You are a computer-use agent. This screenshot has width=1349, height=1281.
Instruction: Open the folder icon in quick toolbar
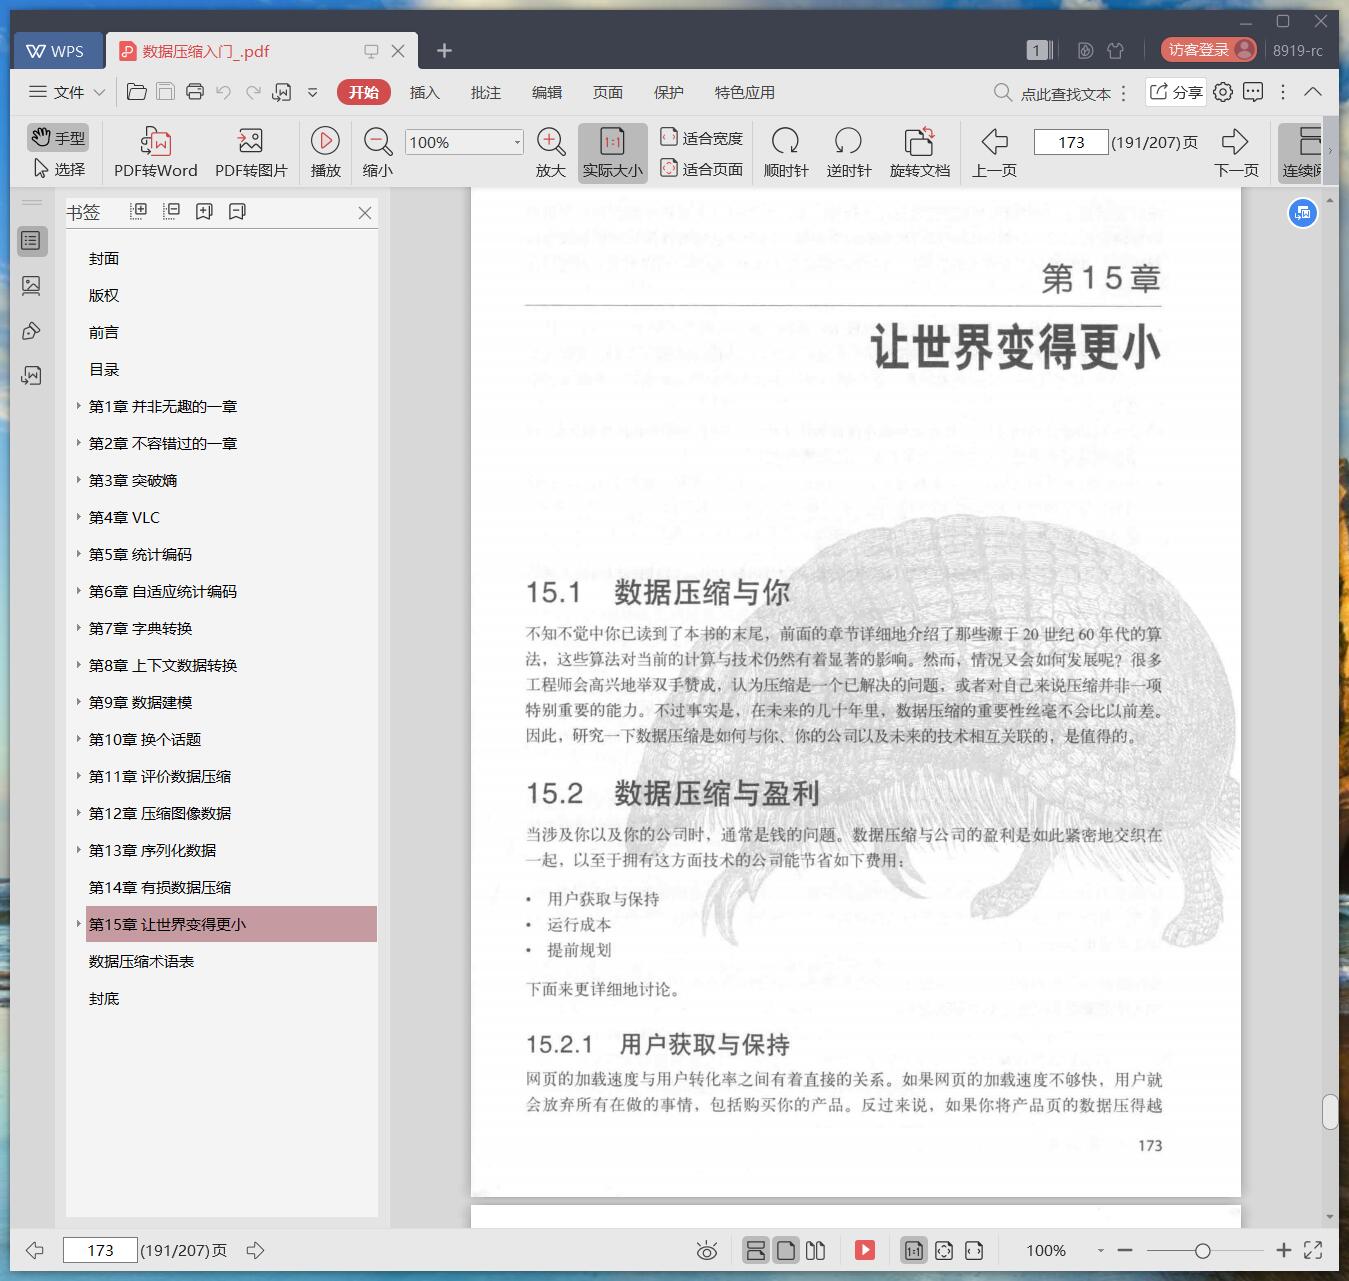tap(137, 92)
